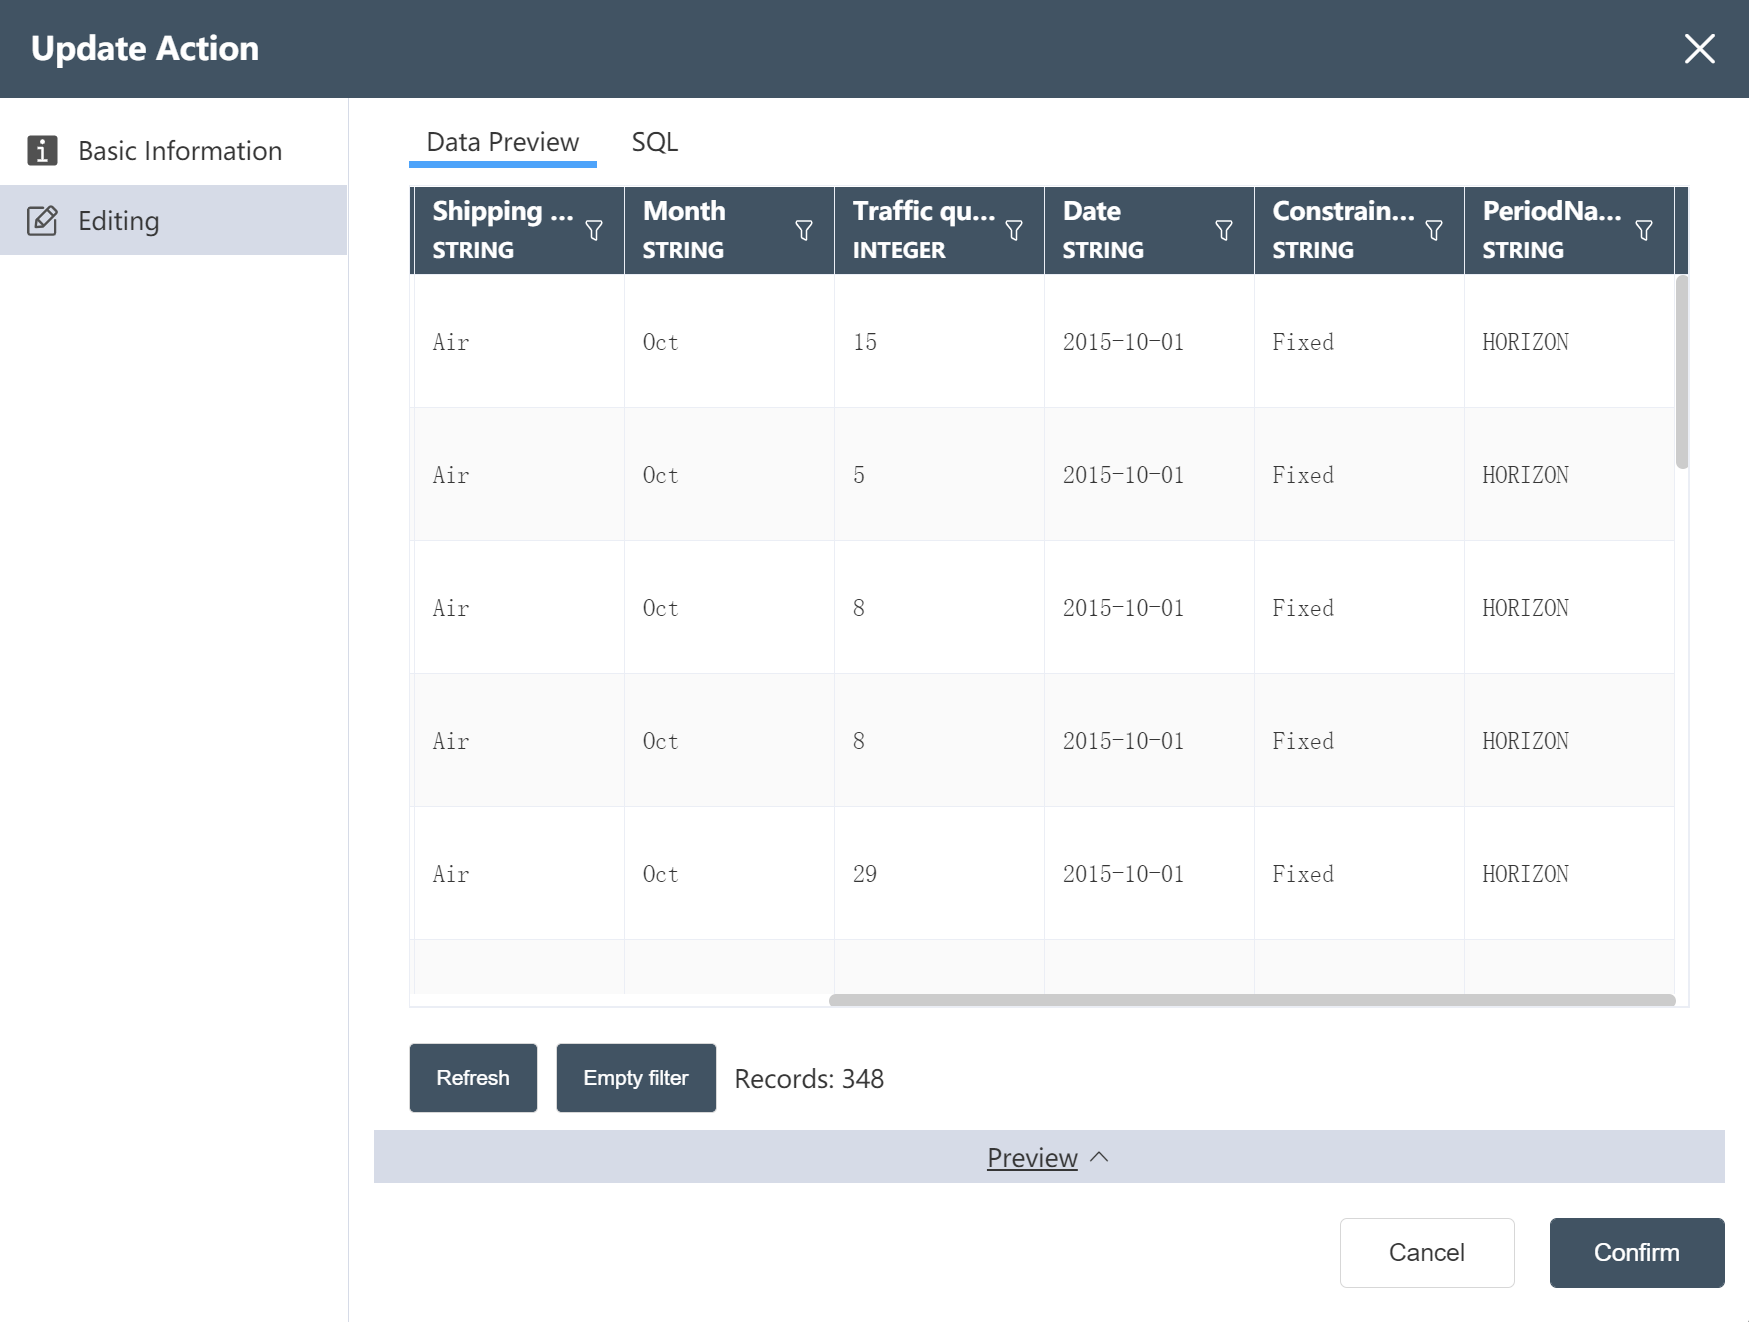The height and width of the screenshot is (1322, 1749).
Task: Open the Constraint column filter funnel
Action: (1434, 231)
